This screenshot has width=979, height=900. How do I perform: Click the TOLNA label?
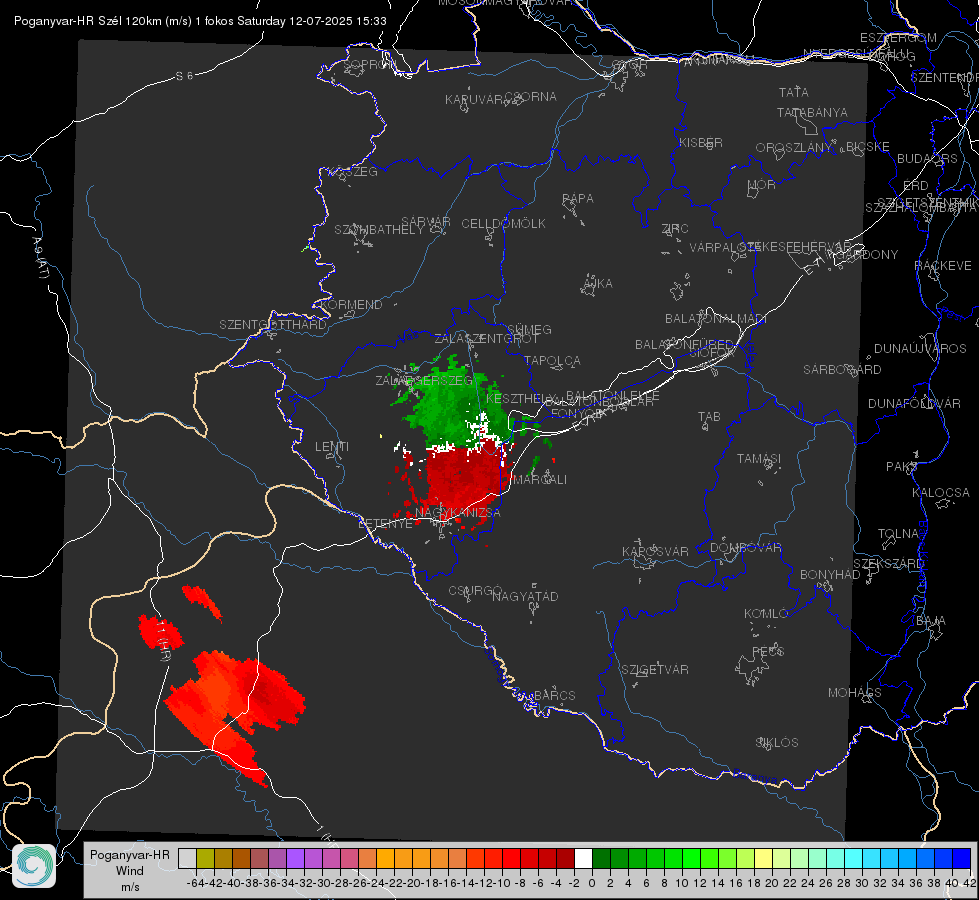898,534
